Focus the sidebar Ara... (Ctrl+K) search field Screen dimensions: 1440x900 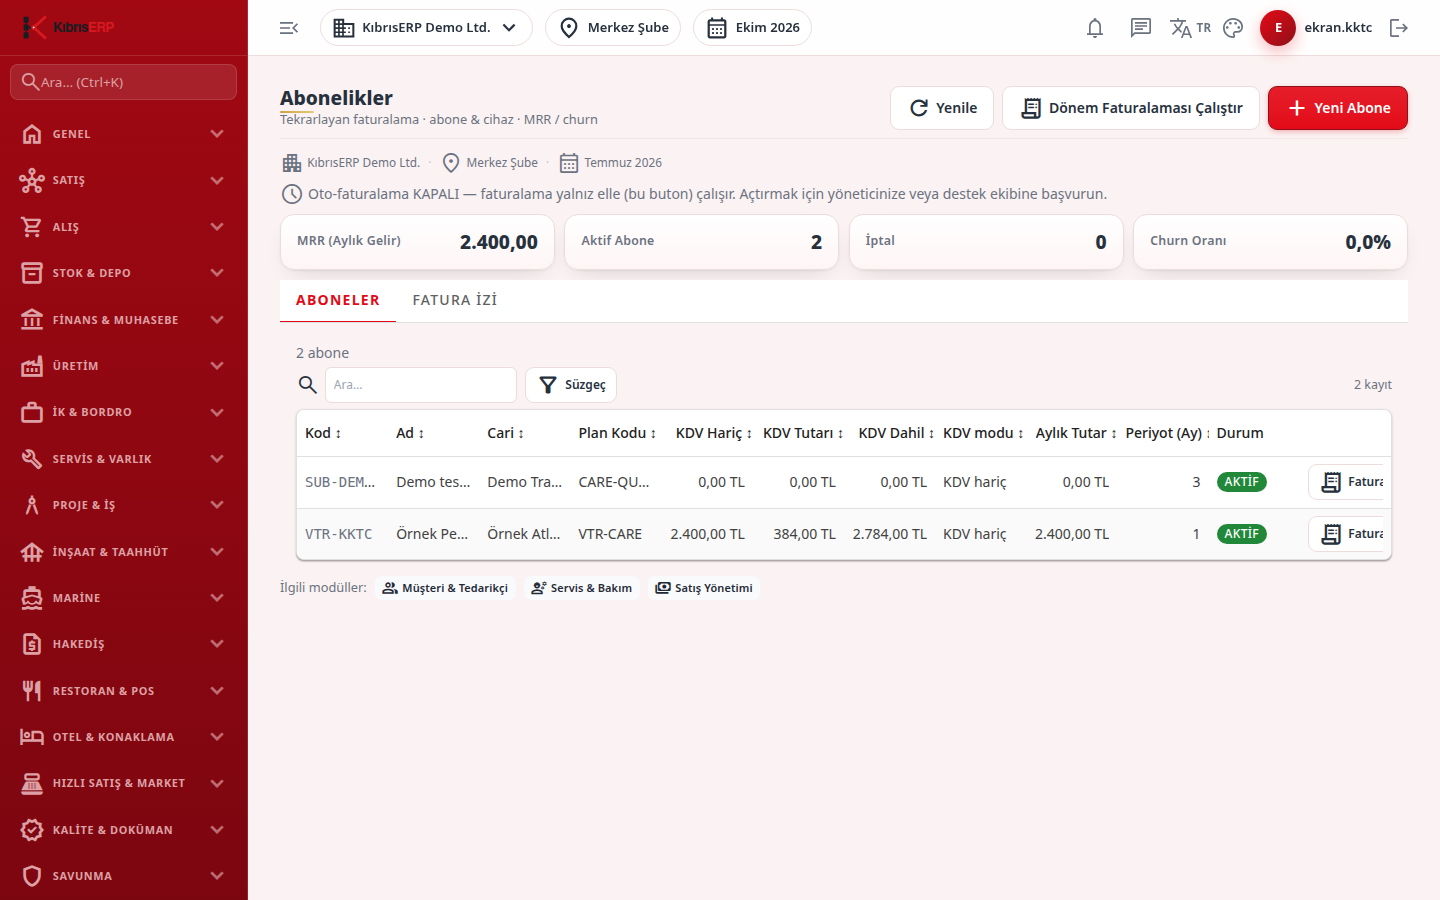point(124,82)
